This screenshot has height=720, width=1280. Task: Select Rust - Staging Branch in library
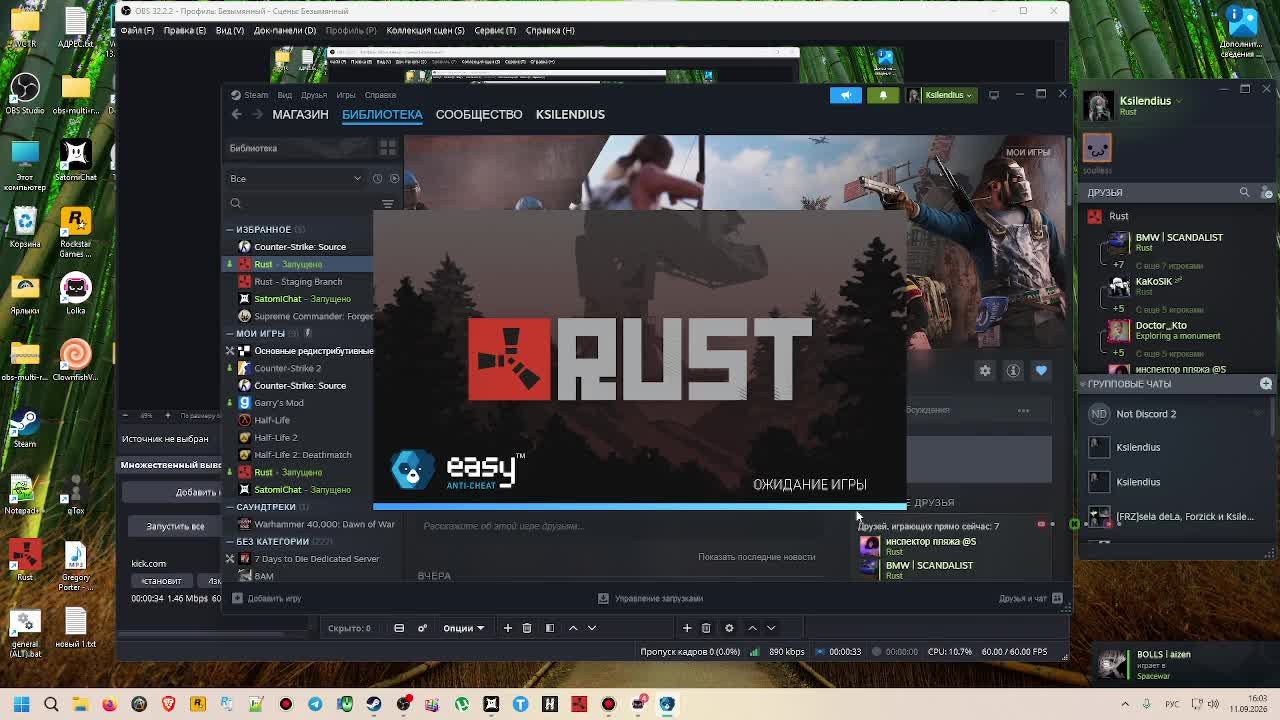(298, 281)
